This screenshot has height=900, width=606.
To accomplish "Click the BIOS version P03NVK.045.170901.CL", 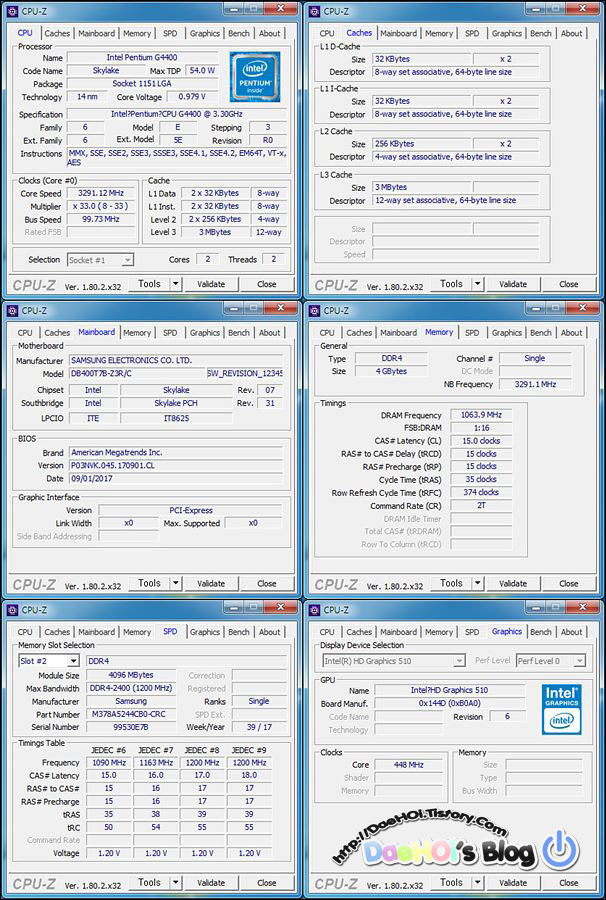I will [x=176, y=465].
